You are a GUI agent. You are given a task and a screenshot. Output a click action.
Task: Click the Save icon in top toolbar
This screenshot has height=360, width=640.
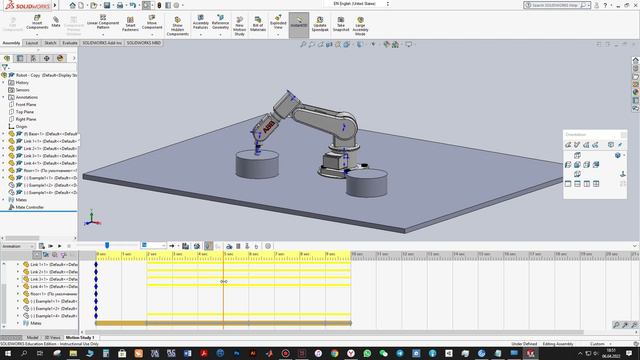click(x=107, y=5)
